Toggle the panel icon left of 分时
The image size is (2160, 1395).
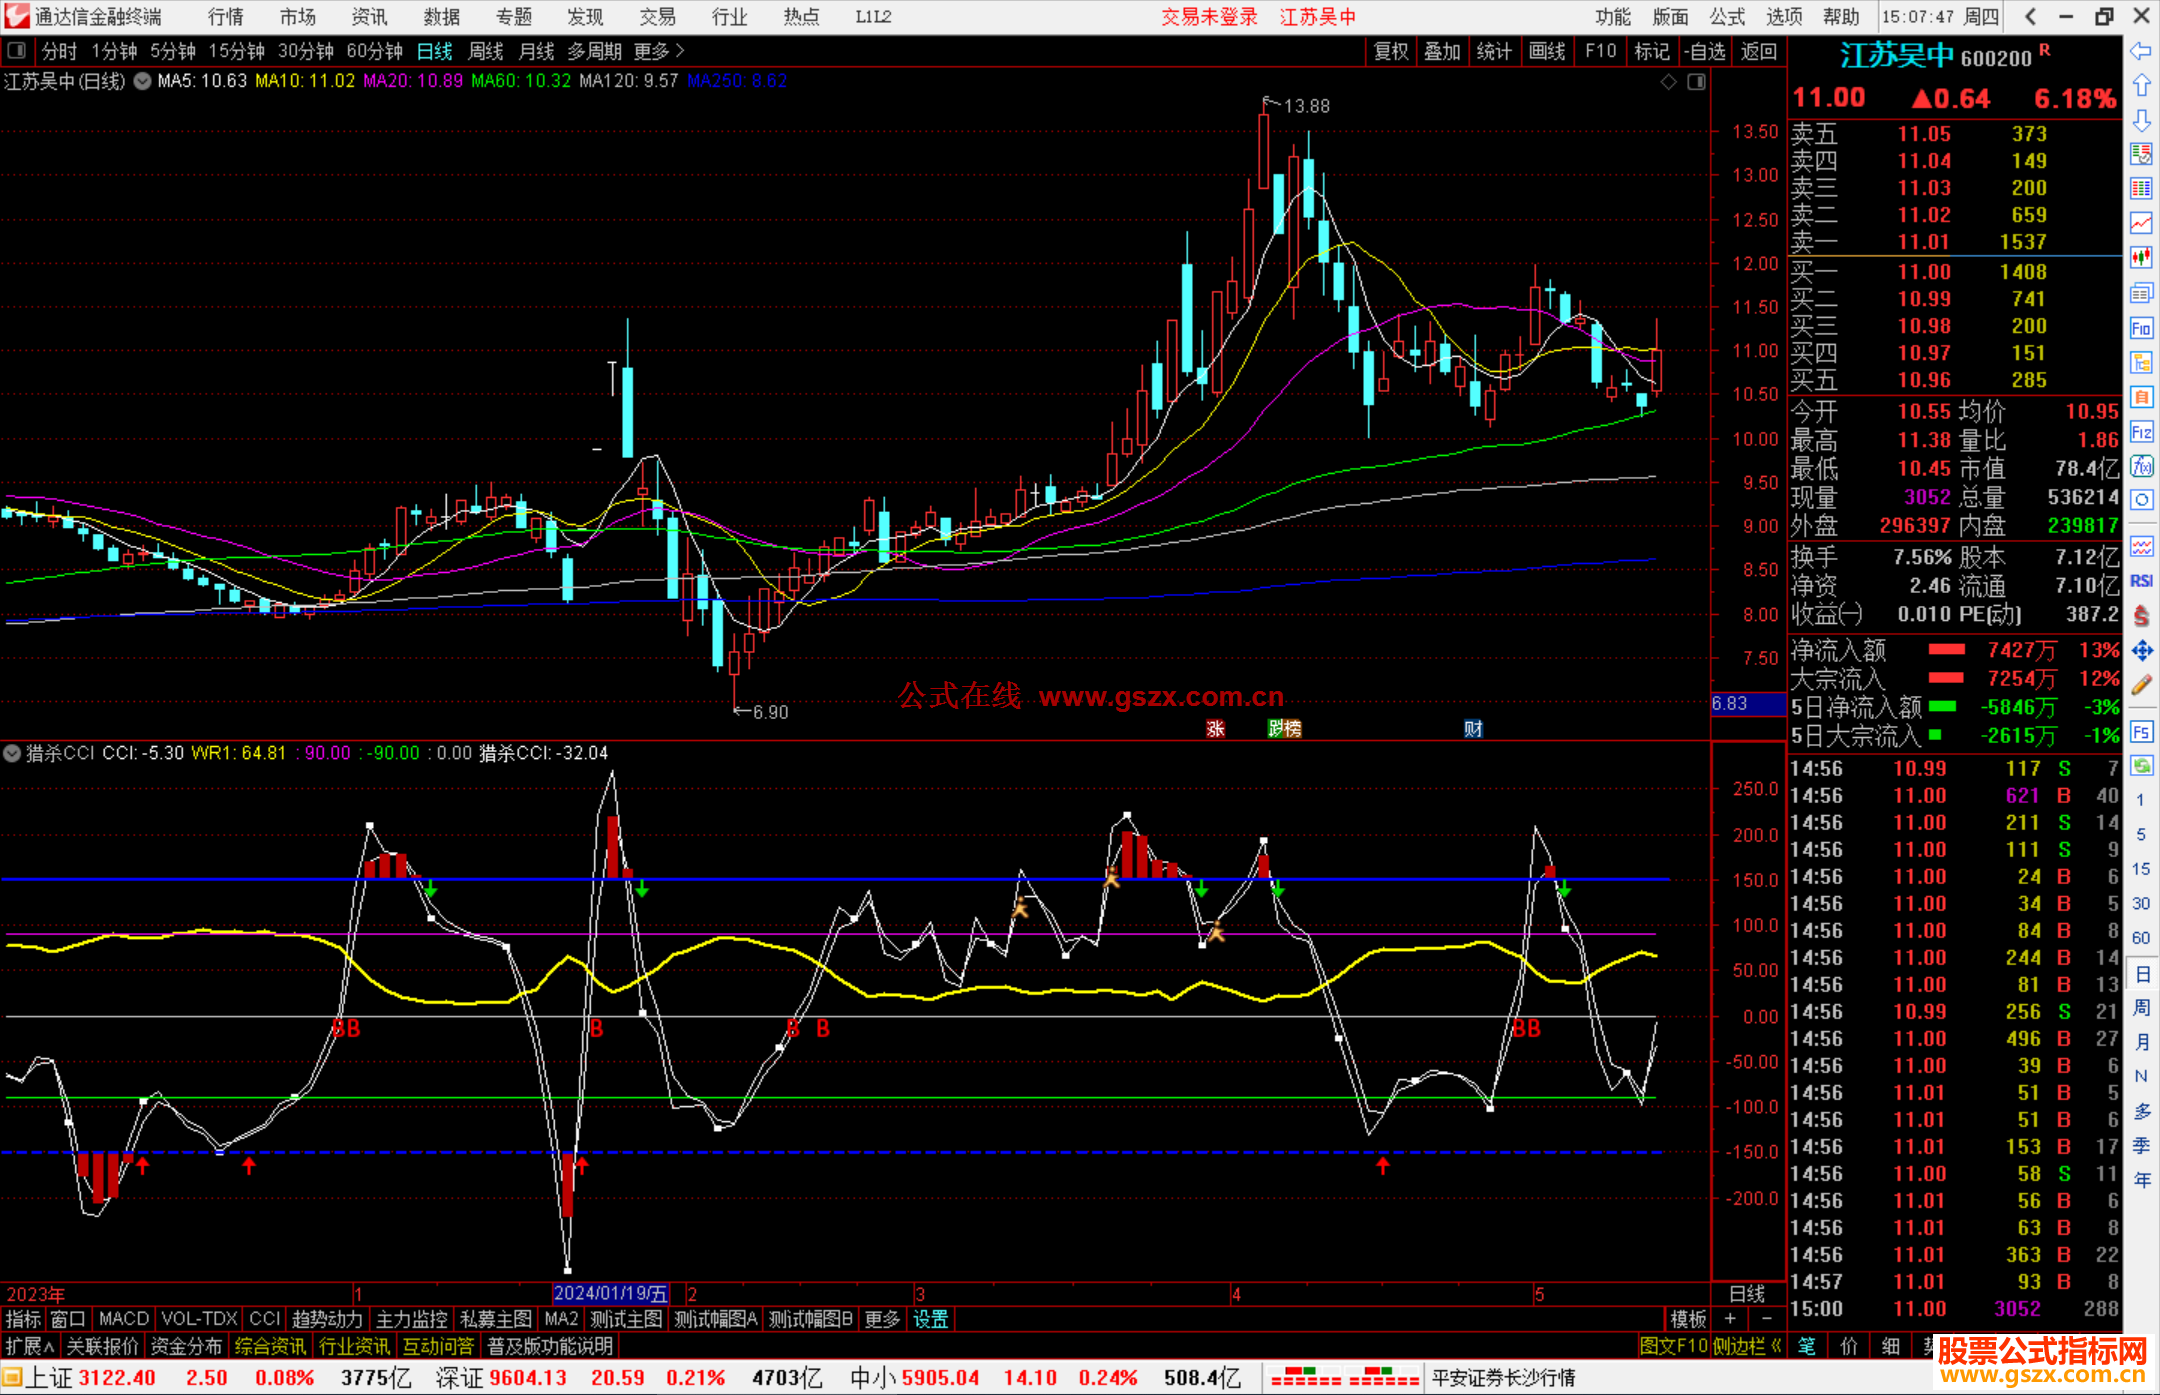(16, 51)
